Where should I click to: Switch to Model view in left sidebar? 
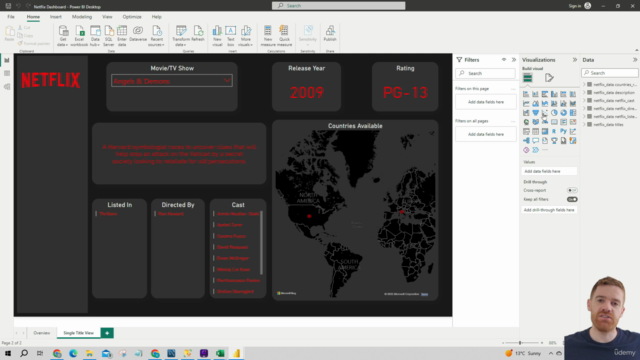(x=7, y=87)
